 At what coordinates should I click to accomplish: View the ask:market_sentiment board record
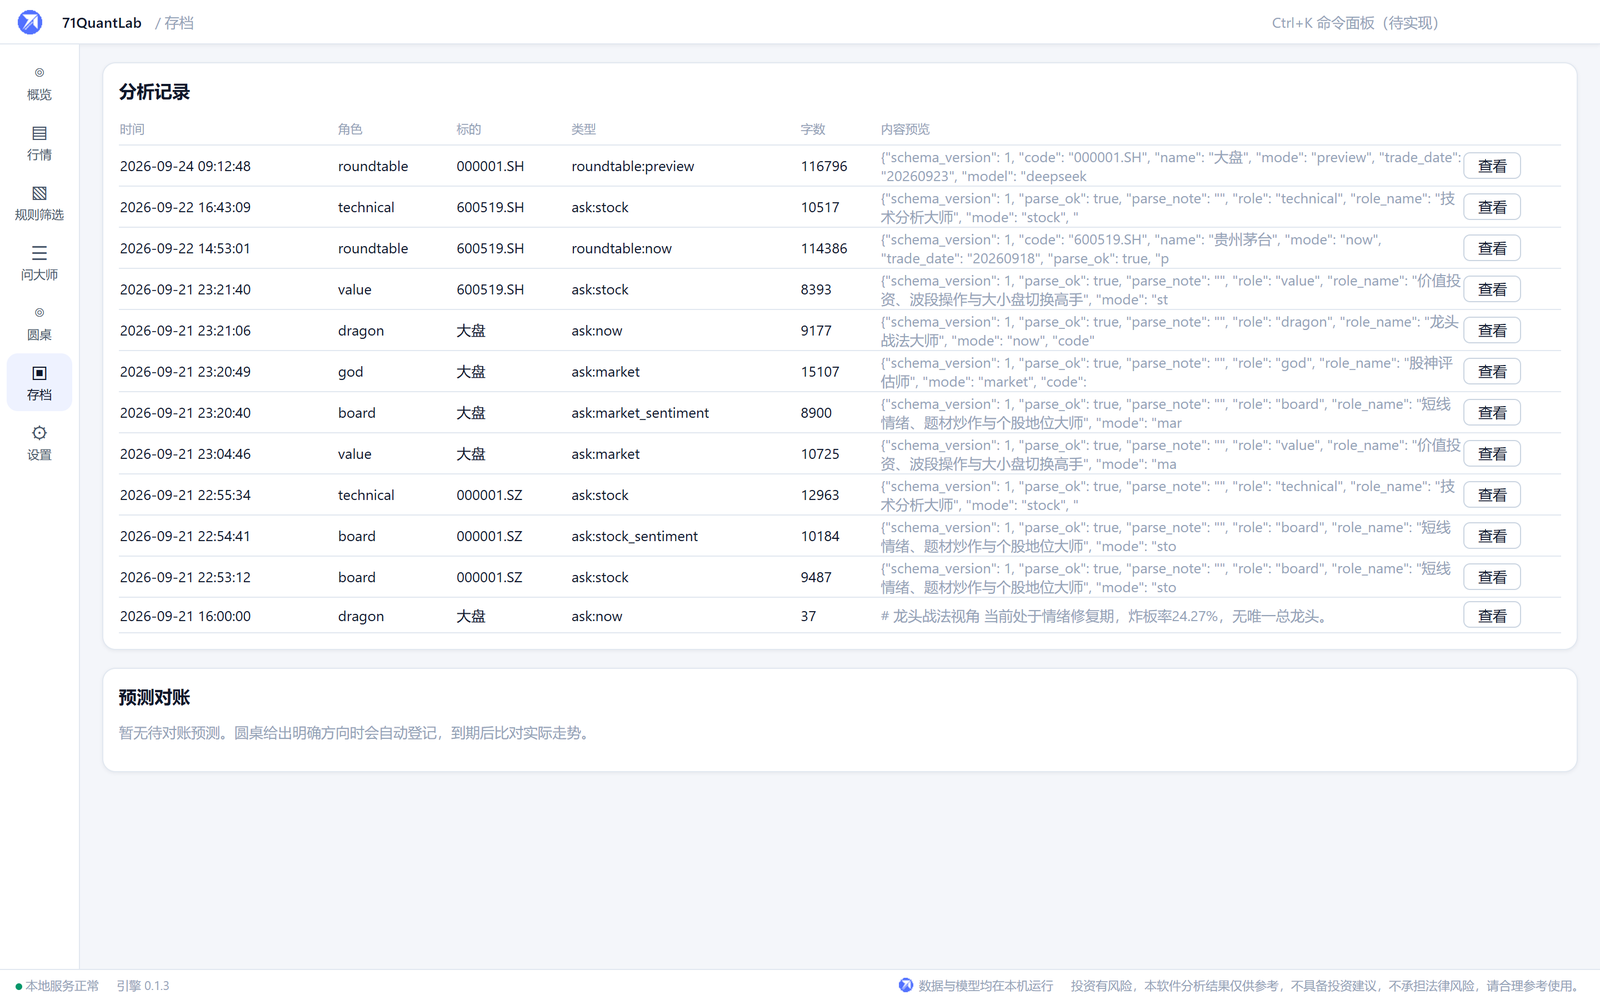click(1492, 412)
